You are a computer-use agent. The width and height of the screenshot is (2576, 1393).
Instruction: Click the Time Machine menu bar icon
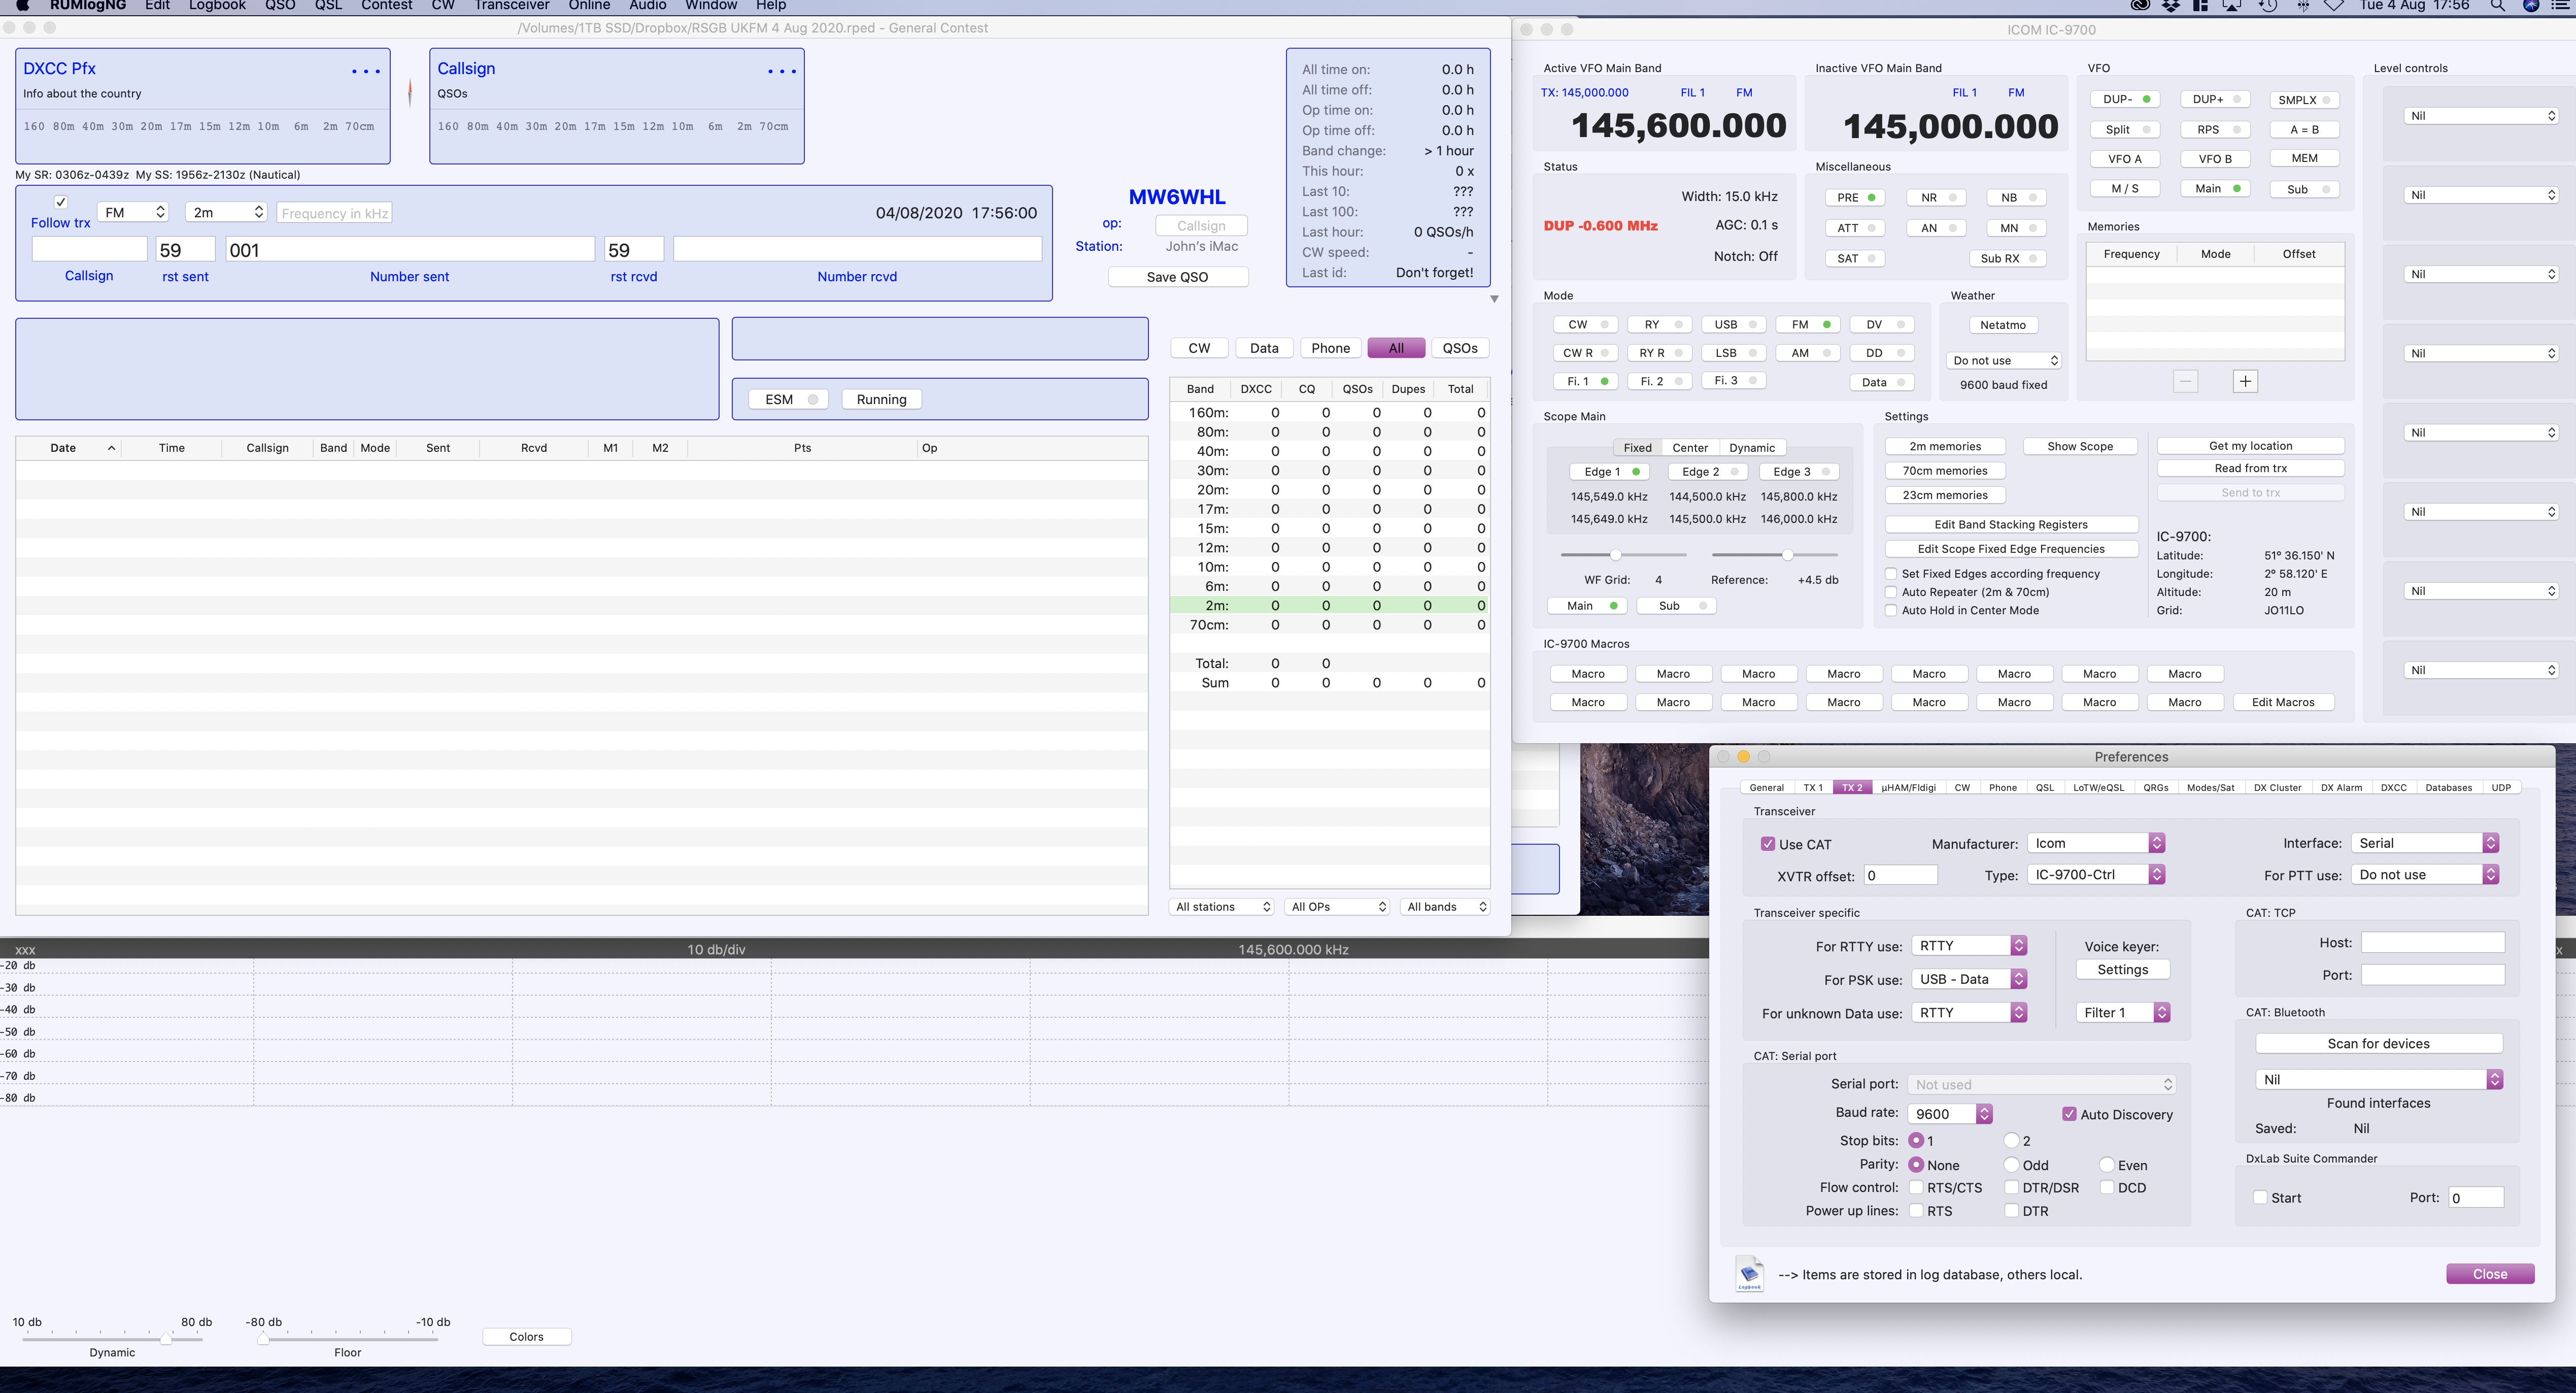point(2268,6)
